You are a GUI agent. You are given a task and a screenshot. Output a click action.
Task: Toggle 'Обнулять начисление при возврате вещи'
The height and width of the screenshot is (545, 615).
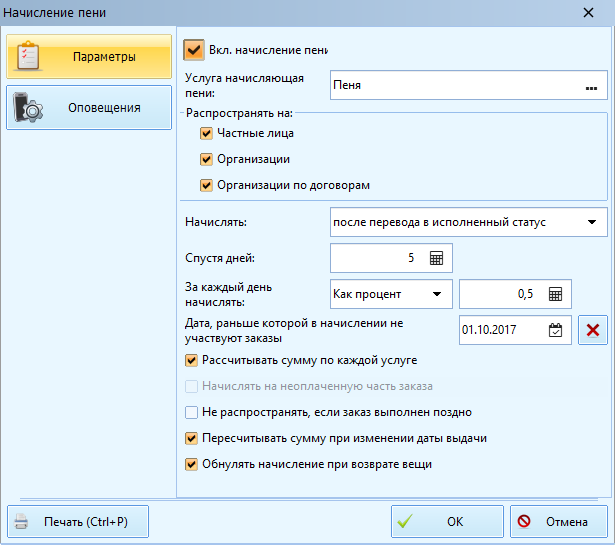(x=192, y=464)
